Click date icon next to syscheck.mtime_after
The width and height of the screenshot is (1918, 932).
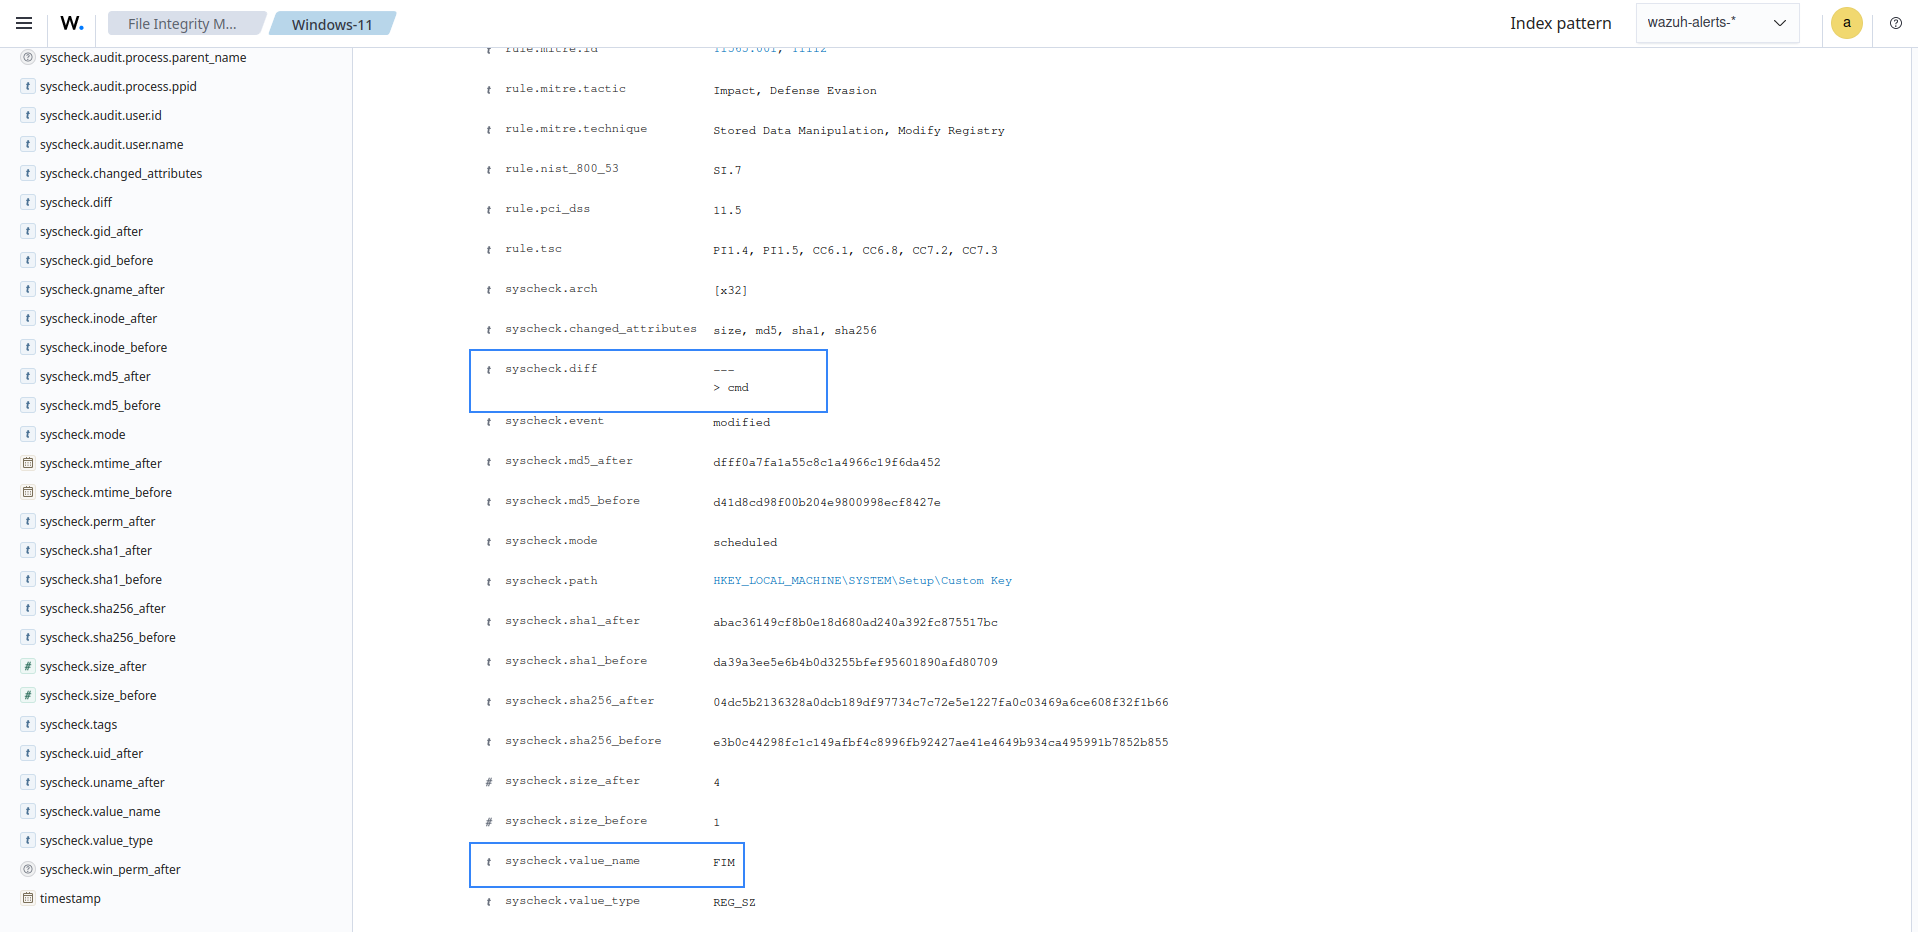pyautogui.click(x=28, y=463)
